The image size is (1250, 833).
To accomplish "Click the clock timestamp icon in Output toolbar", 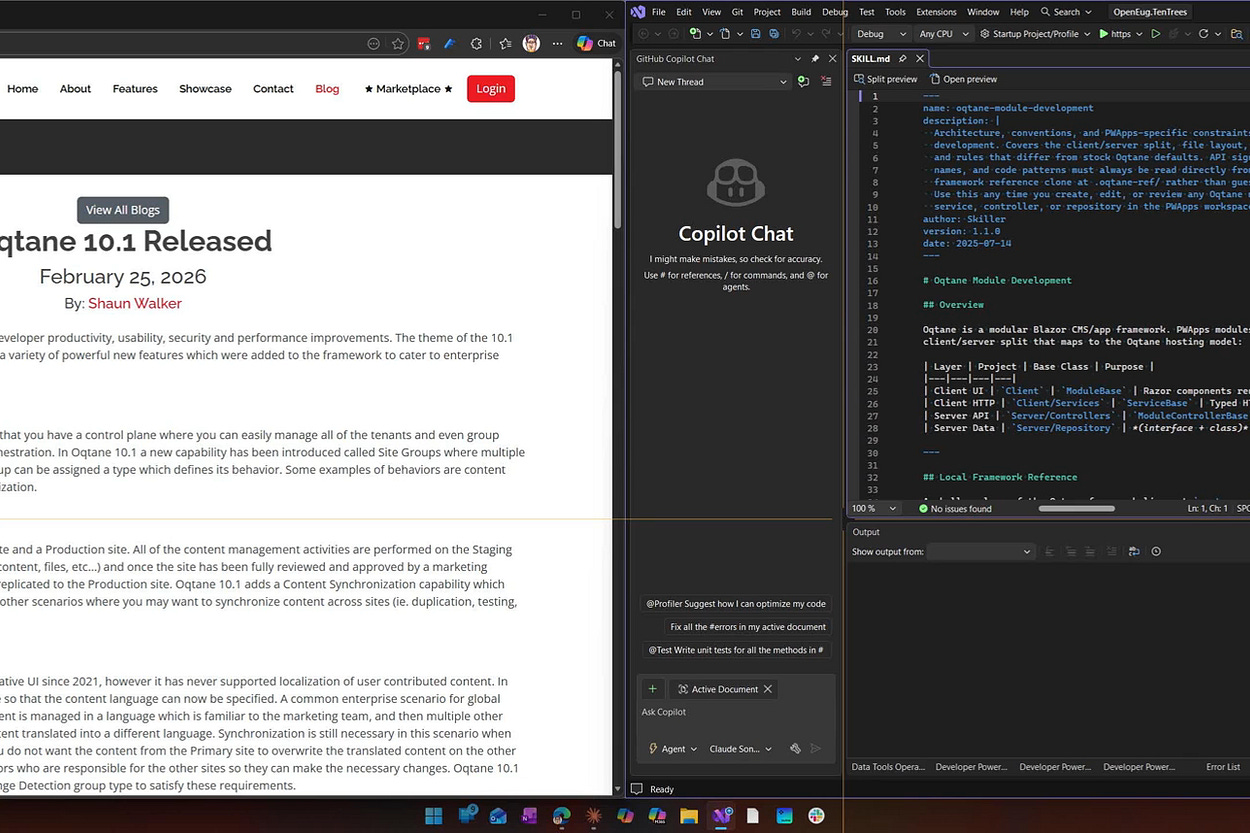I will [1156, 552].
